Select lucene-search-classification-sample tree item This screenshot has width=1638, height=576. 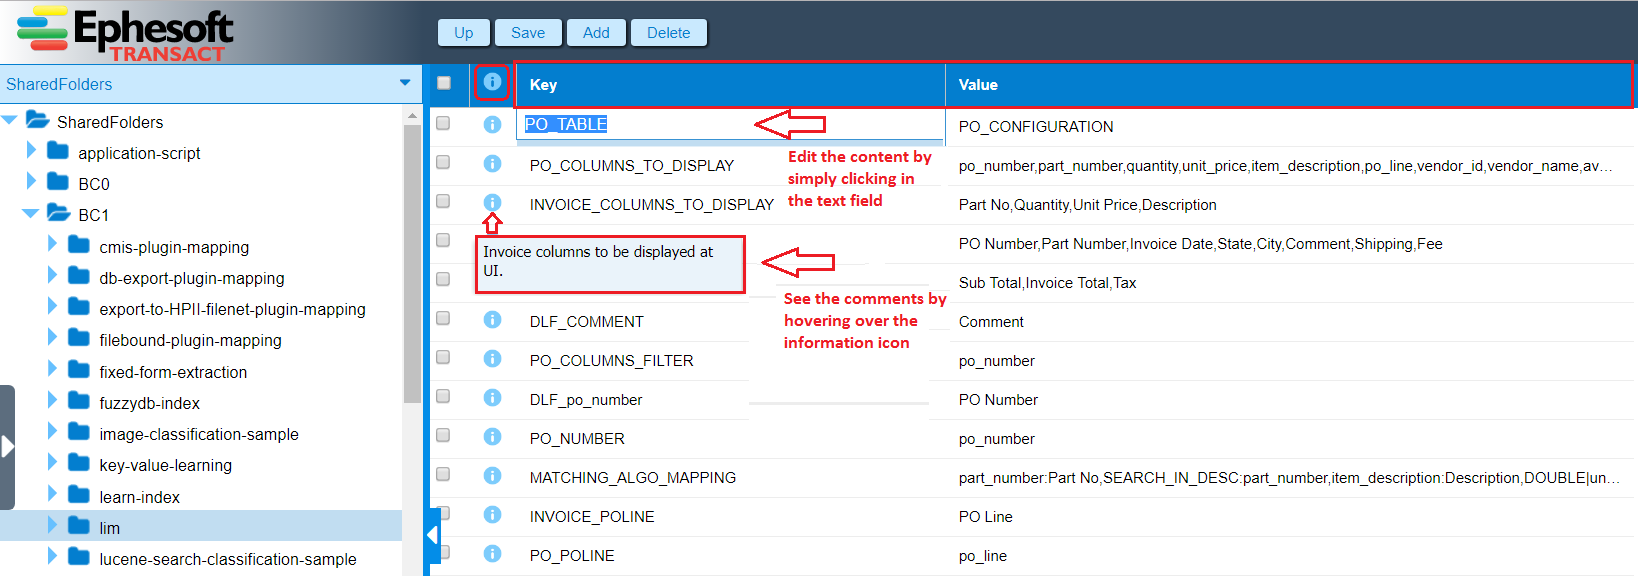(227, 559)
